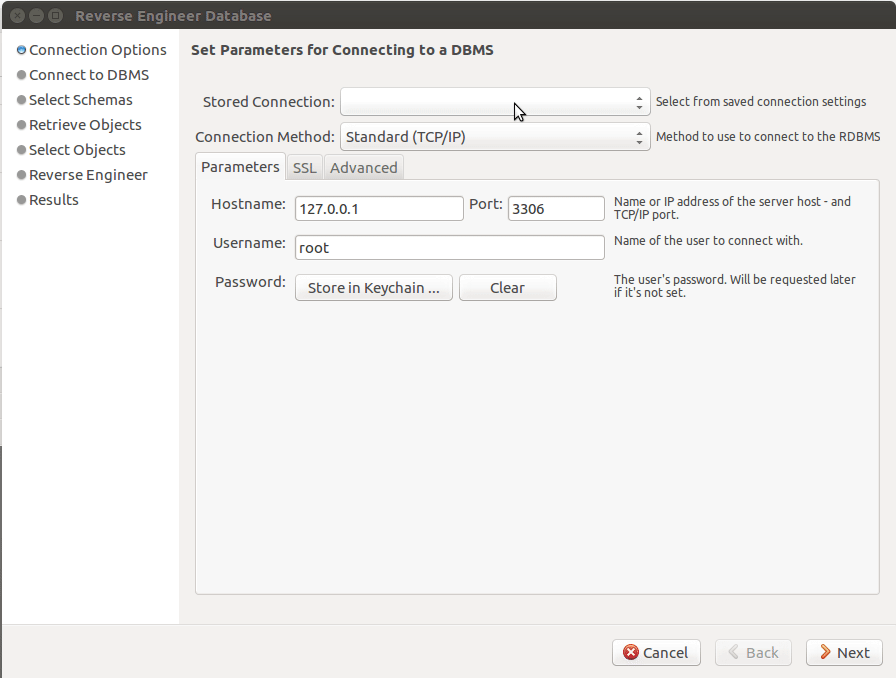Open the Advanced tab
This screenshot has width=896, height=678.
(x=363, y=168)
